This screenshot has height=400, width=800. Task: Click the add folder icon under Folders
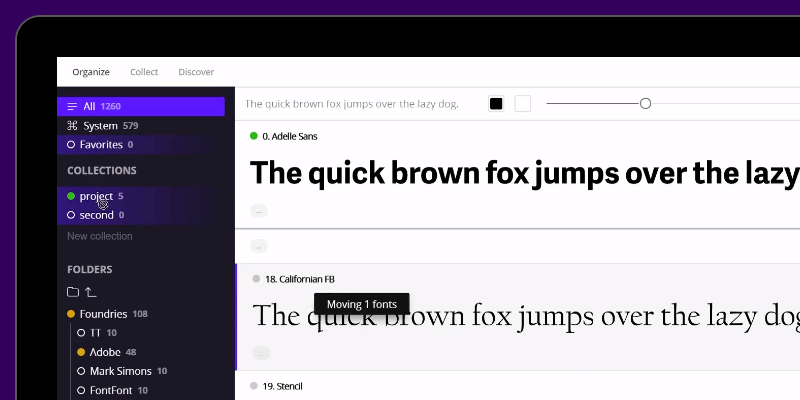(72, 292)
